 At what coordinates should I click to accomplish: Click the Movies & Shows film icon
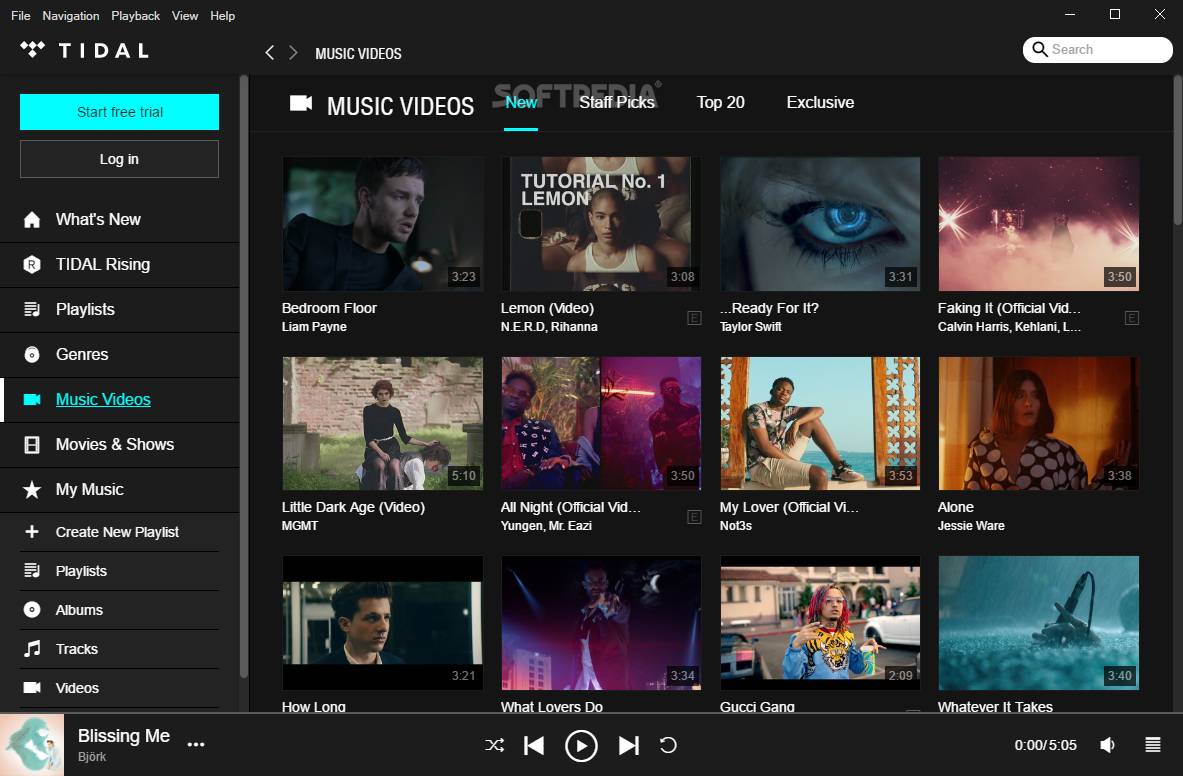[x=32, y=445]
